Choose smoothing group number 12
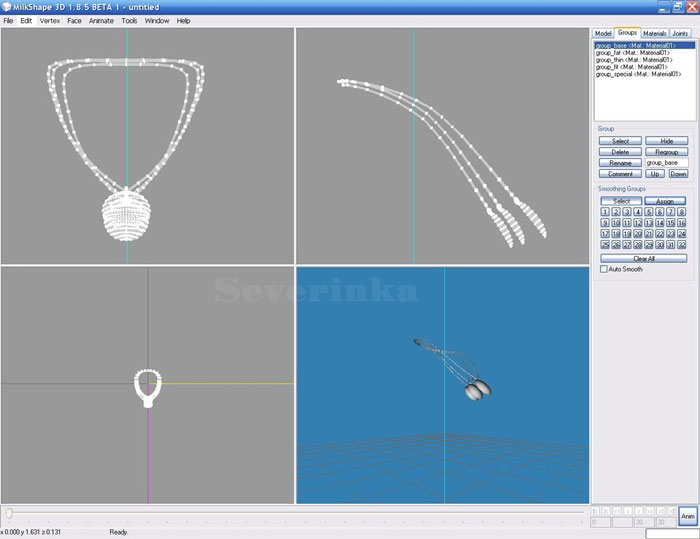Screen dimensions: 700x539 click(x=637, y=223)
